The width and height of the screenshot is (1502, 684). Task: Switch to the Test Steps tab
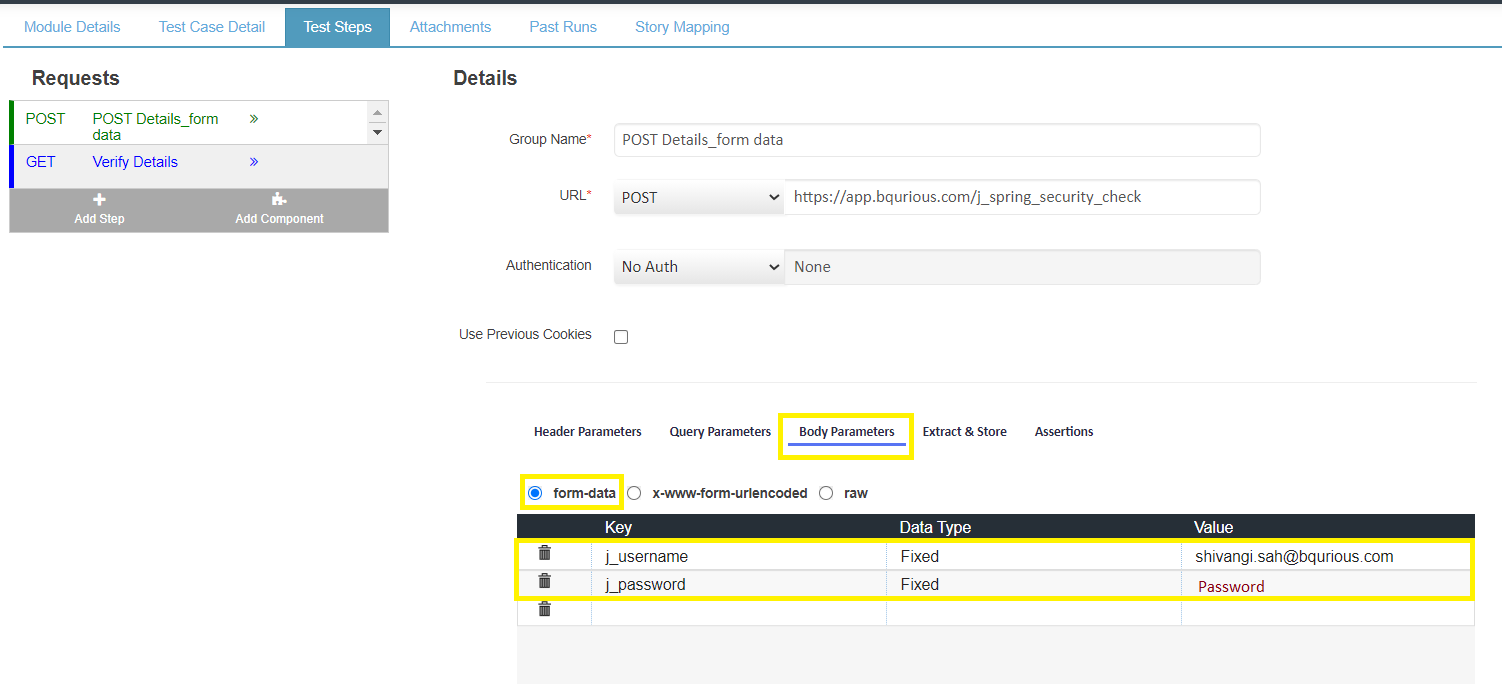(x=338, y=27)
